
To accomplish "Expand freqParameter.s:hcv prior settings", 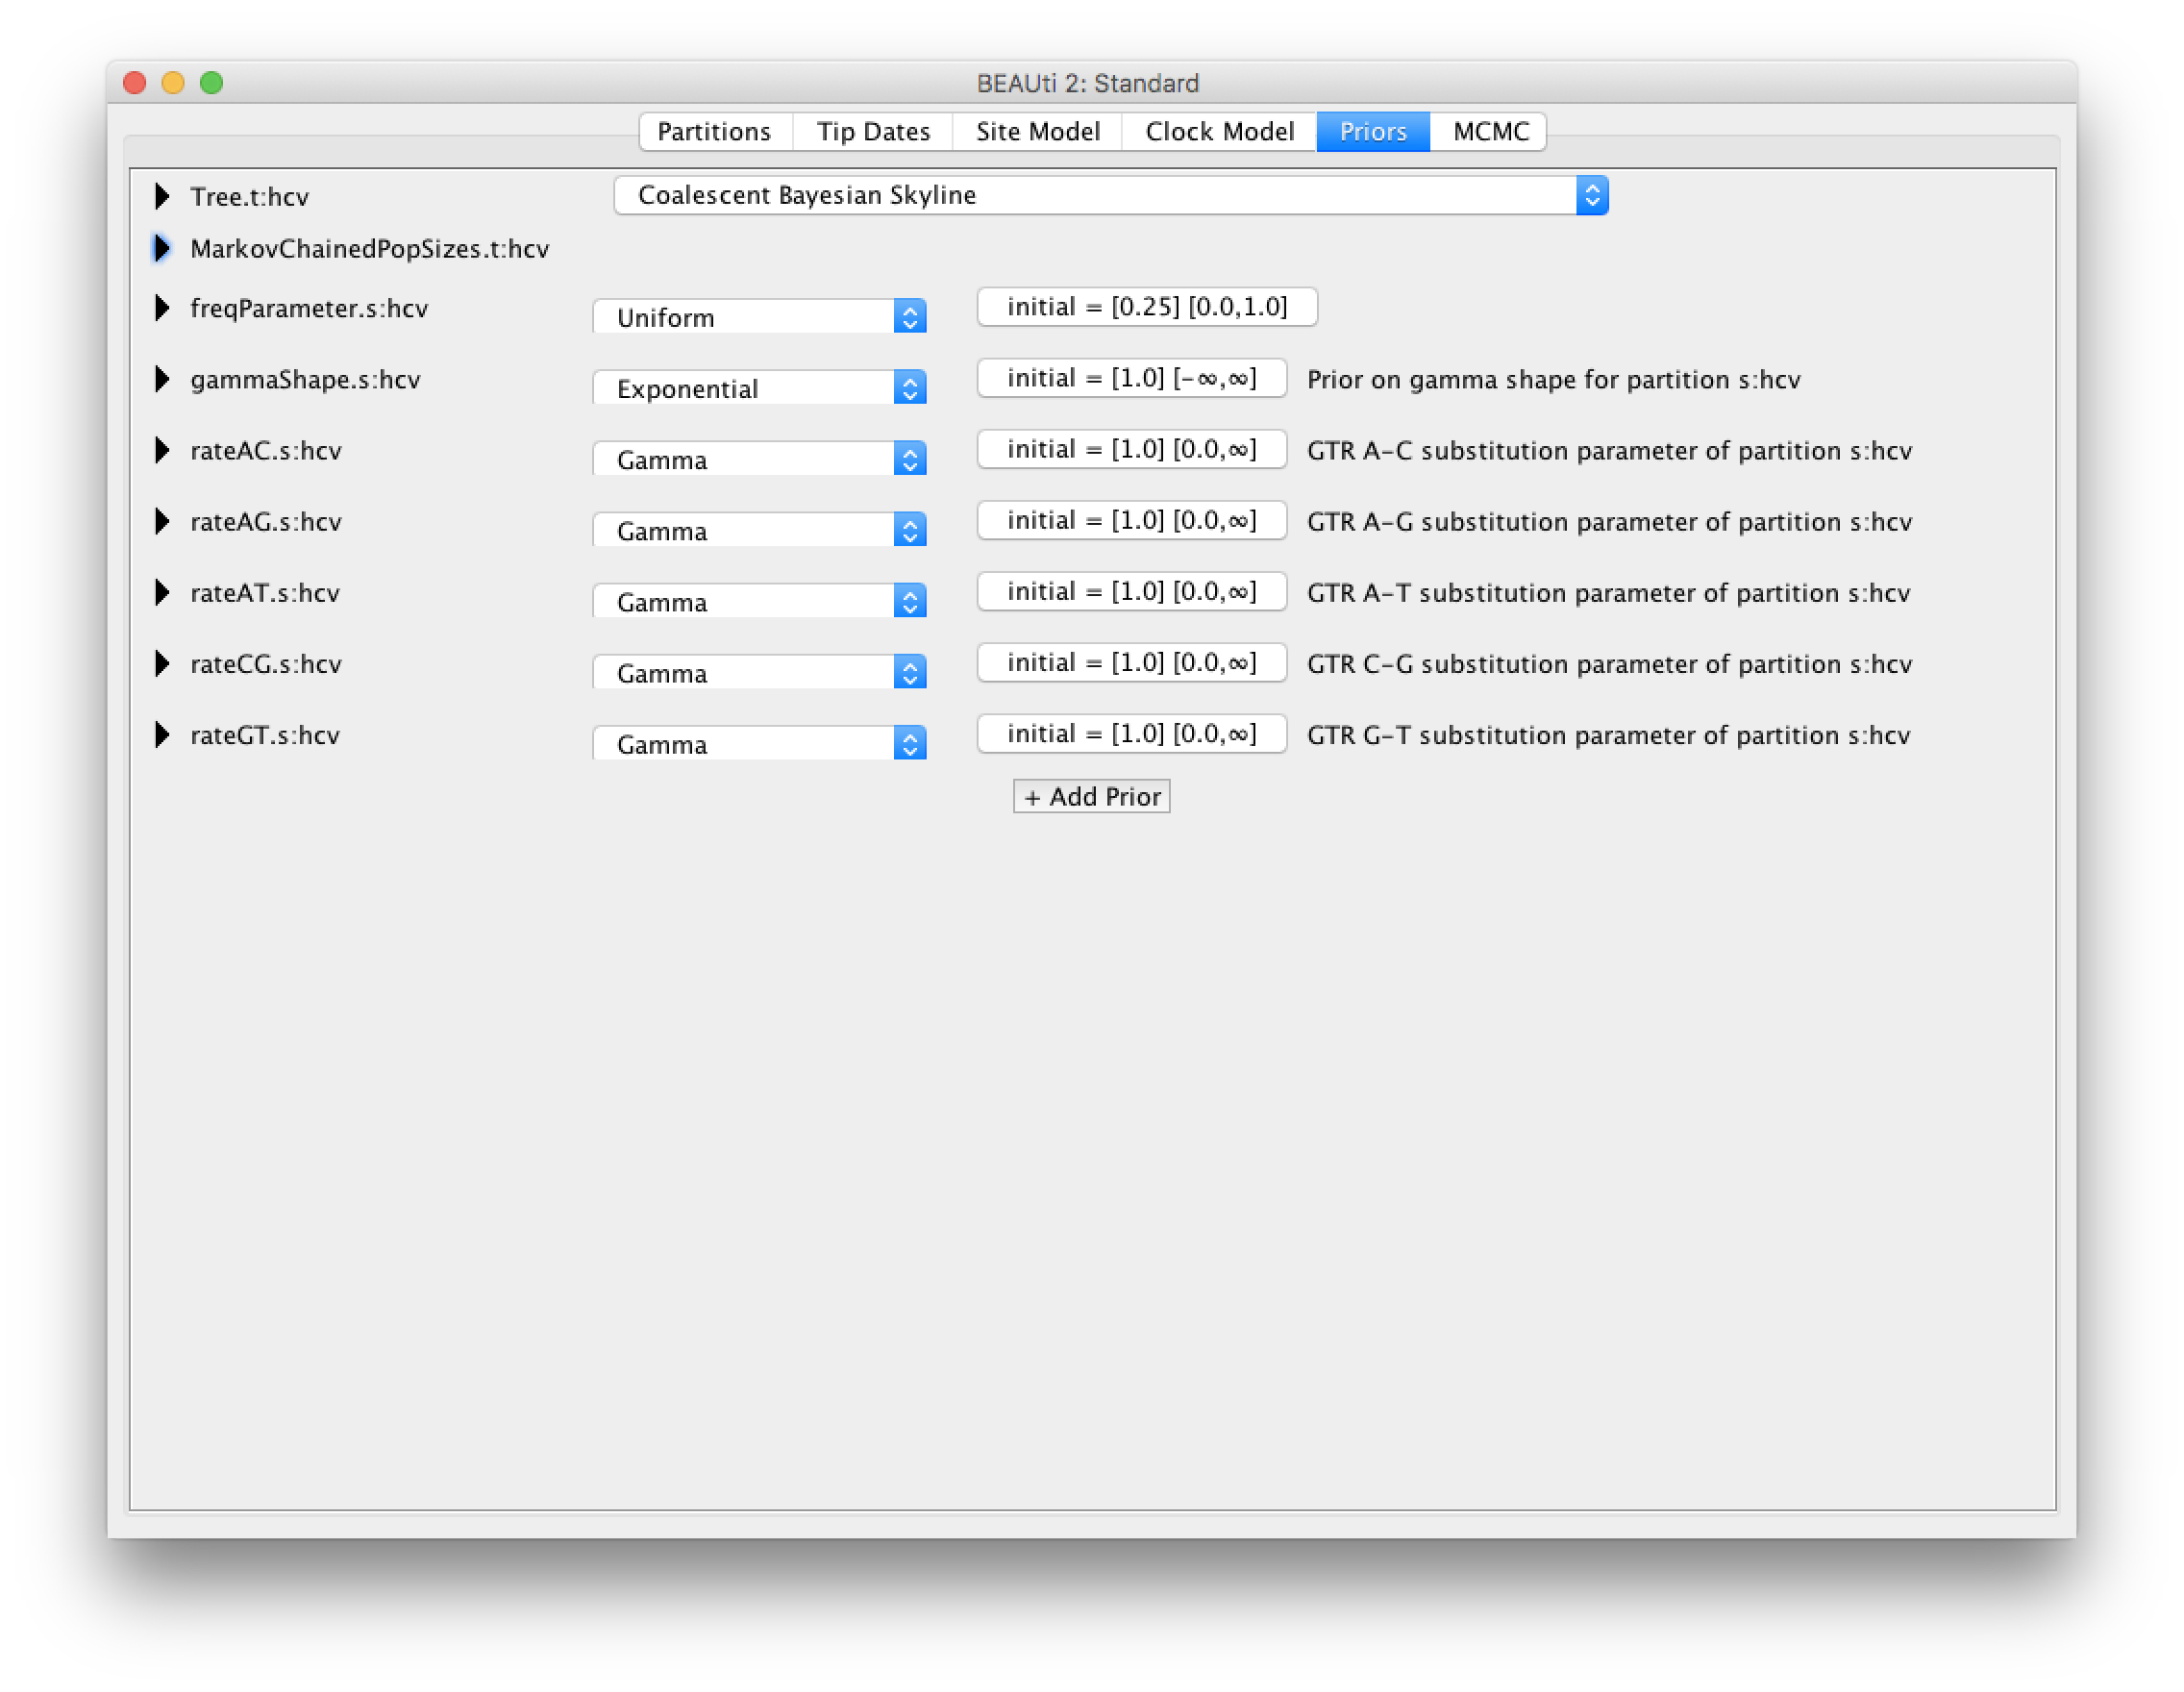I will coord(162,308).
